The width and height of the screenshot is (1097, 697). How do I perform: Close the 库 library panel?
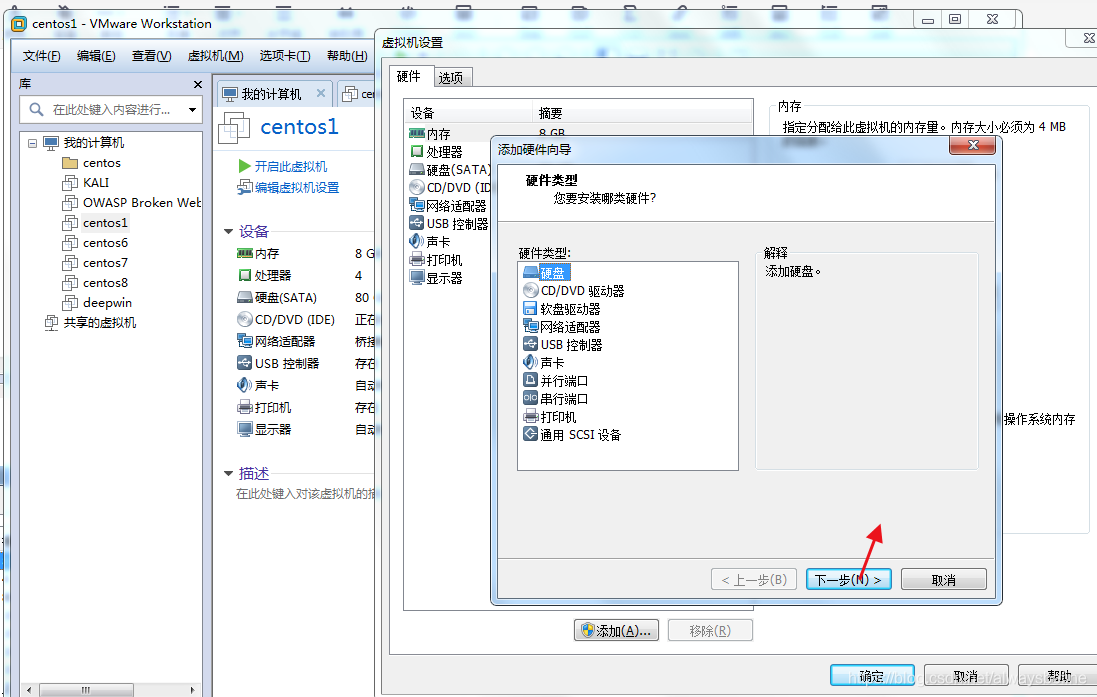pyautogui.click(x=198, y=84)
